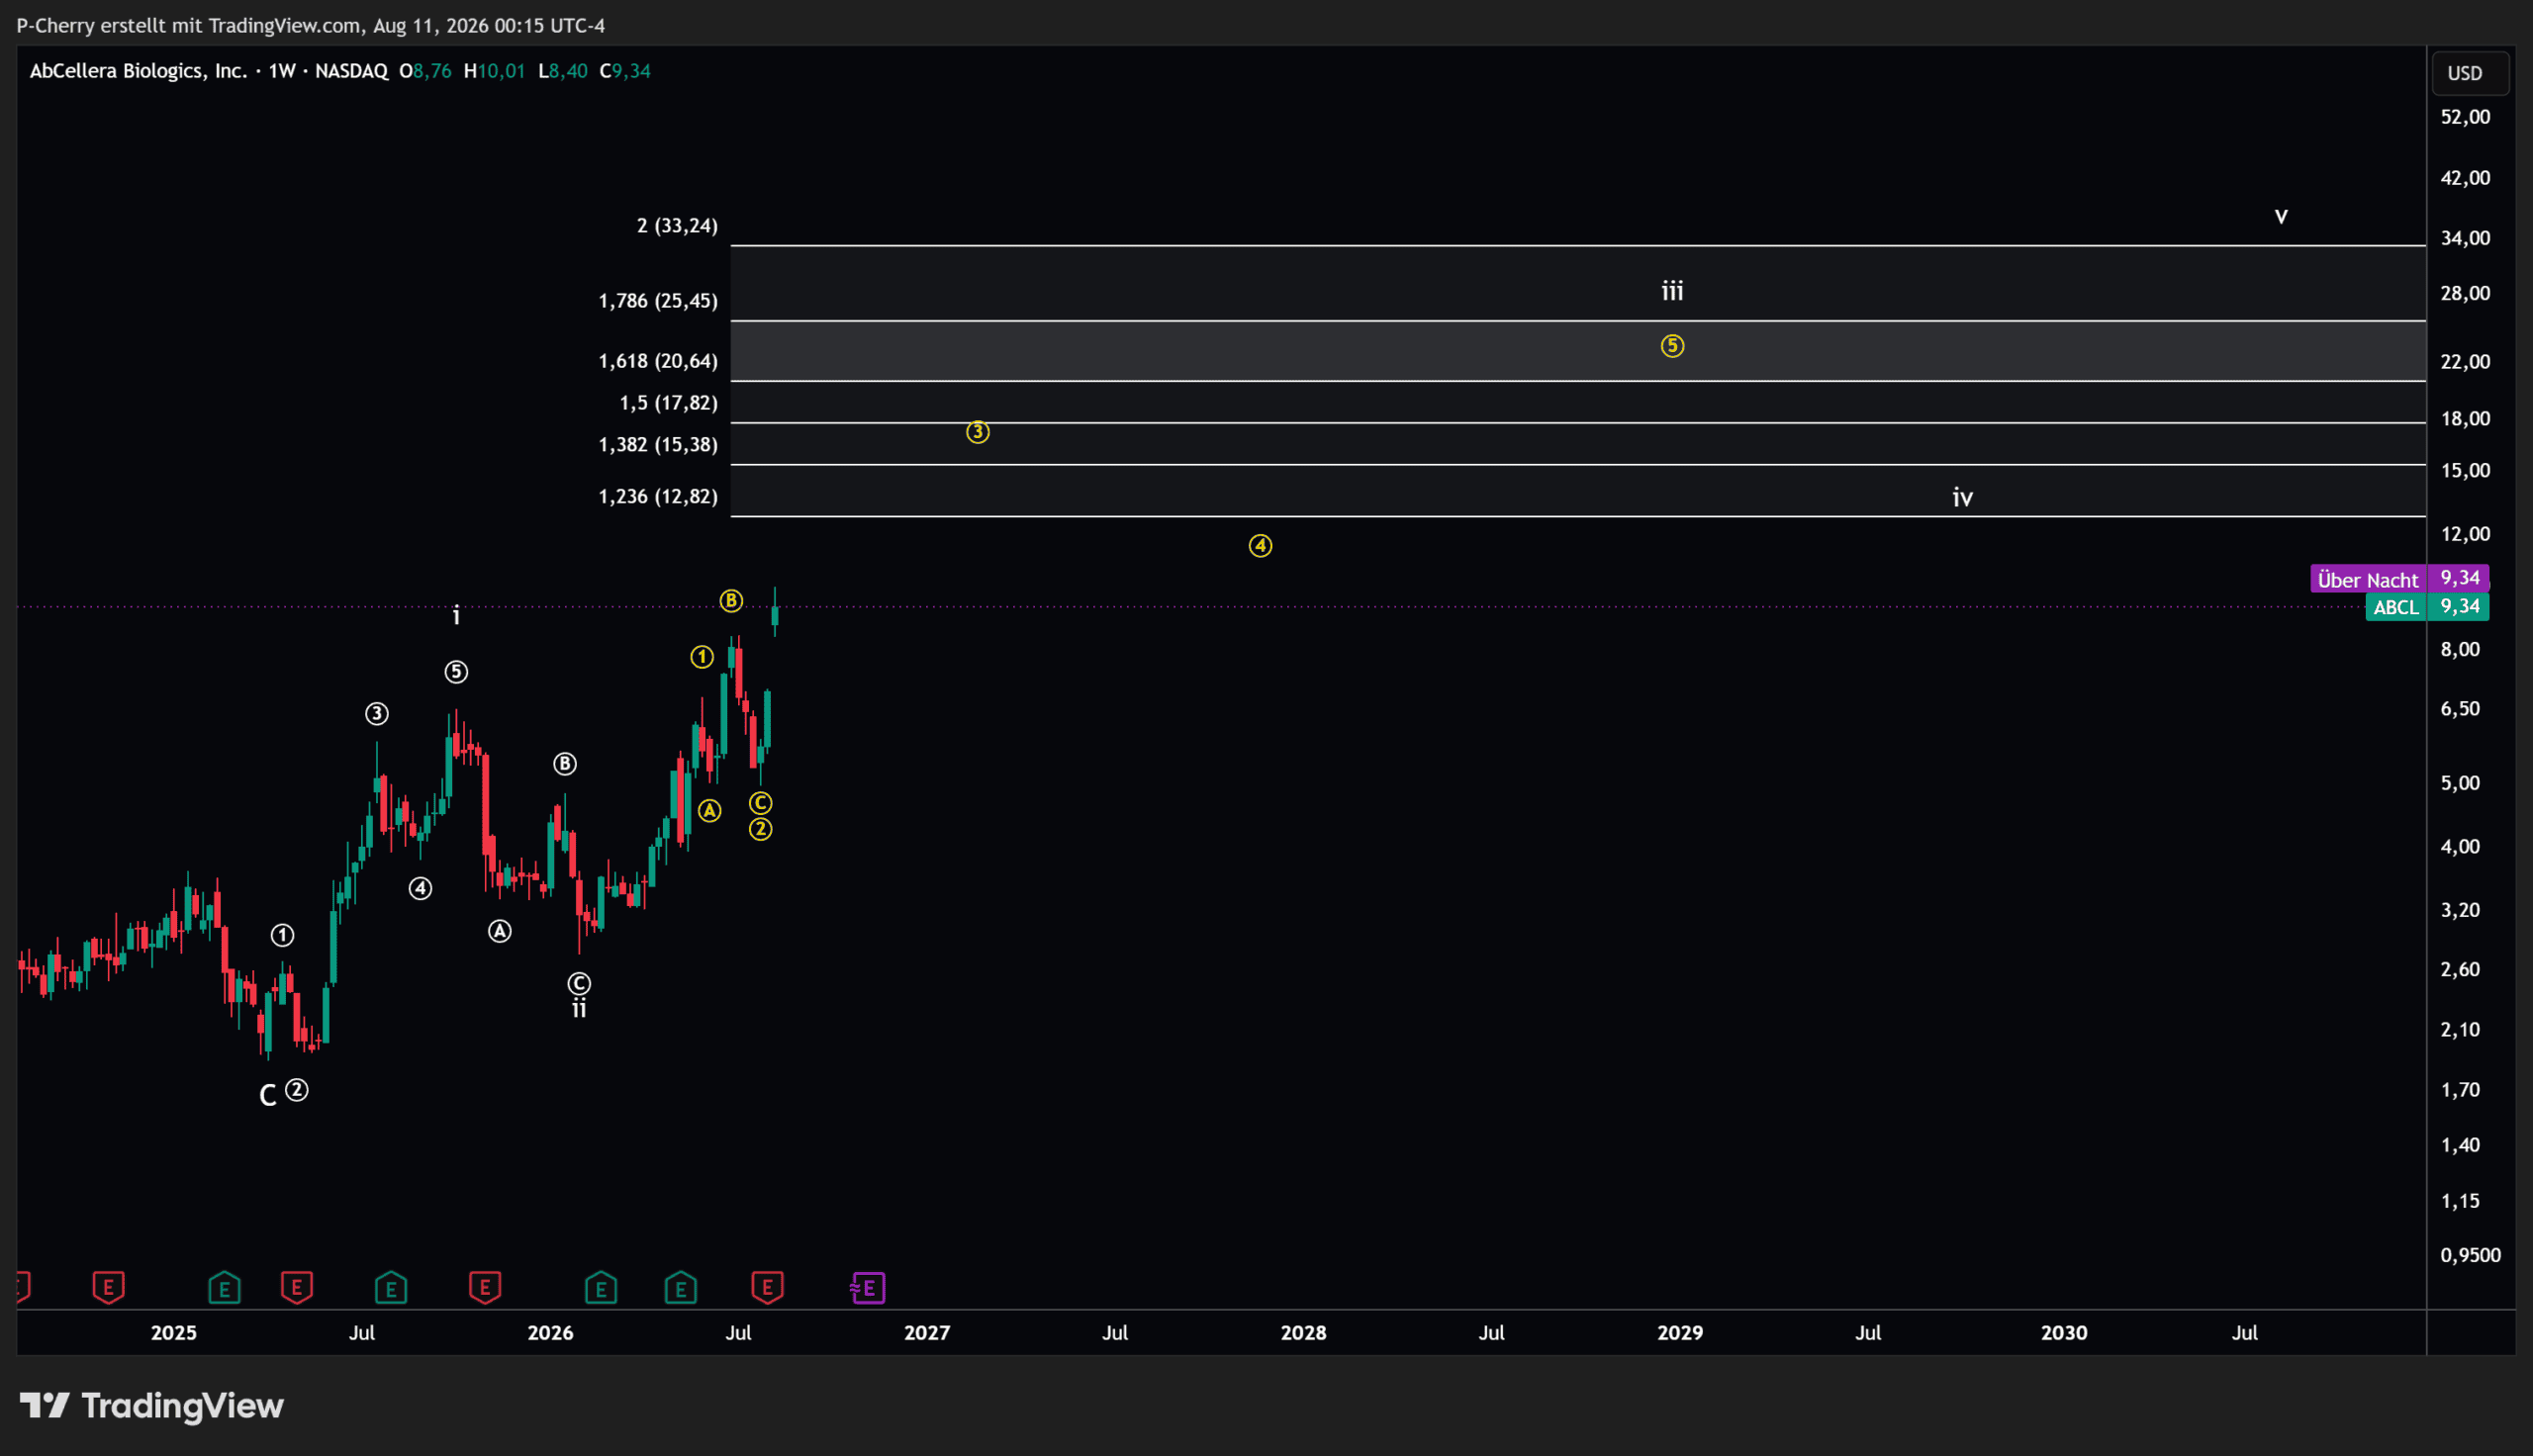Image resolution: width=2533 pixels, height=1456 pixels.
Task: Click the 2029 label on time axis
Action: coord(1680,1333)
